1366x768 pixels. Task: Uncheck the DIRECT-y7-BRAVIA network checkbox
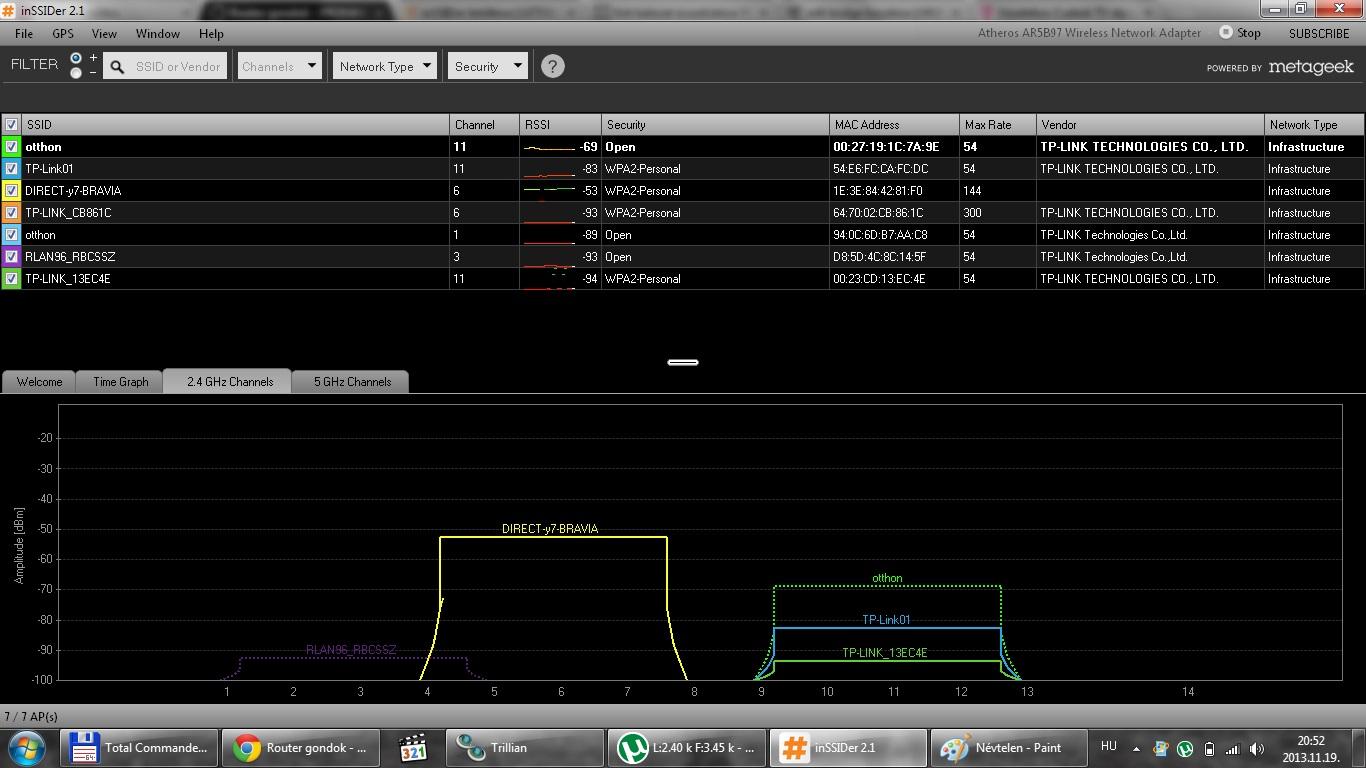[x=11, y=191]
